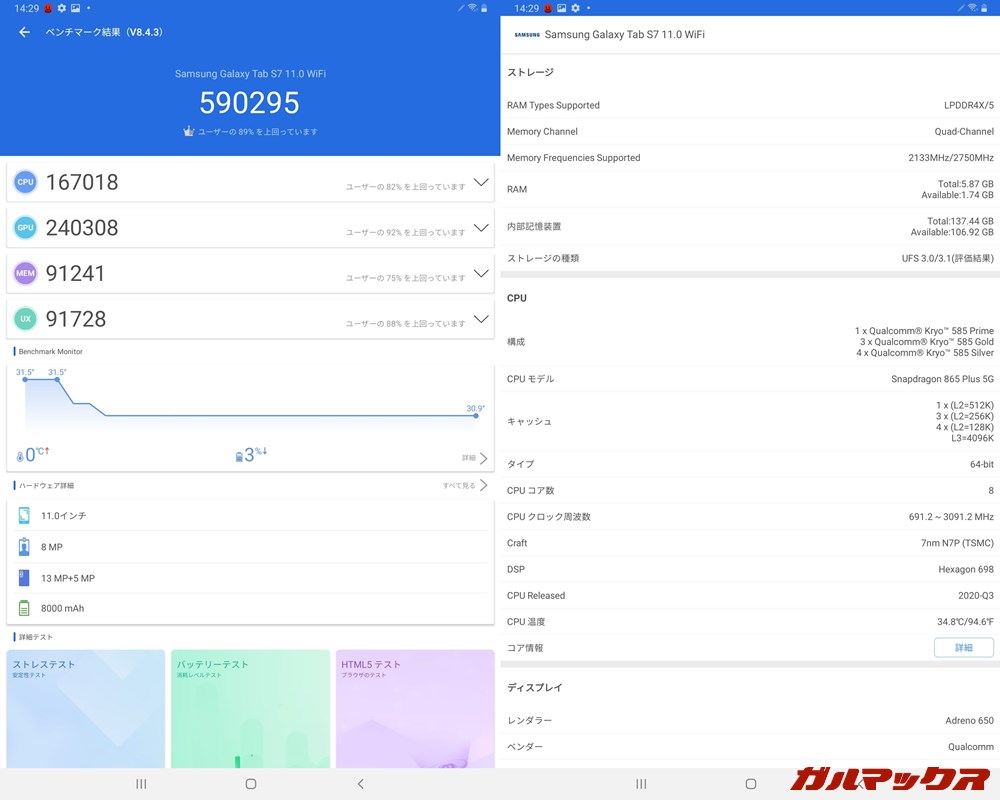The width and height of the screenshot is (1000, 800).
Task: Click the MEM score badge icon
Action: (x=24, y=272)
